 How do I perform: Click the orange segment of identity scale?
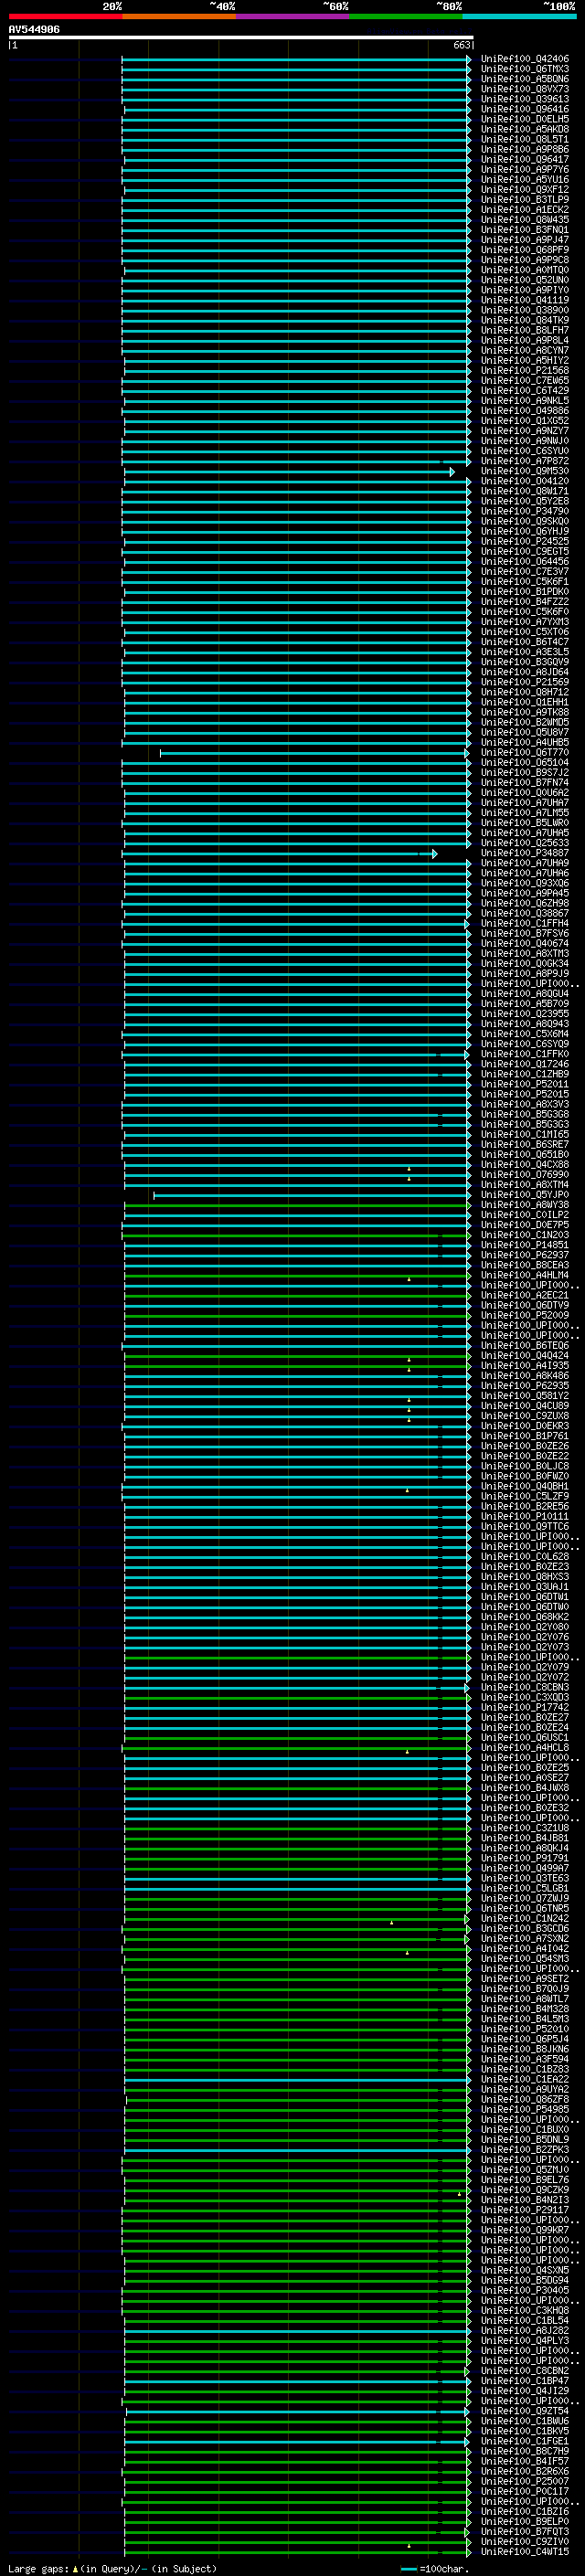pos(179,16)
